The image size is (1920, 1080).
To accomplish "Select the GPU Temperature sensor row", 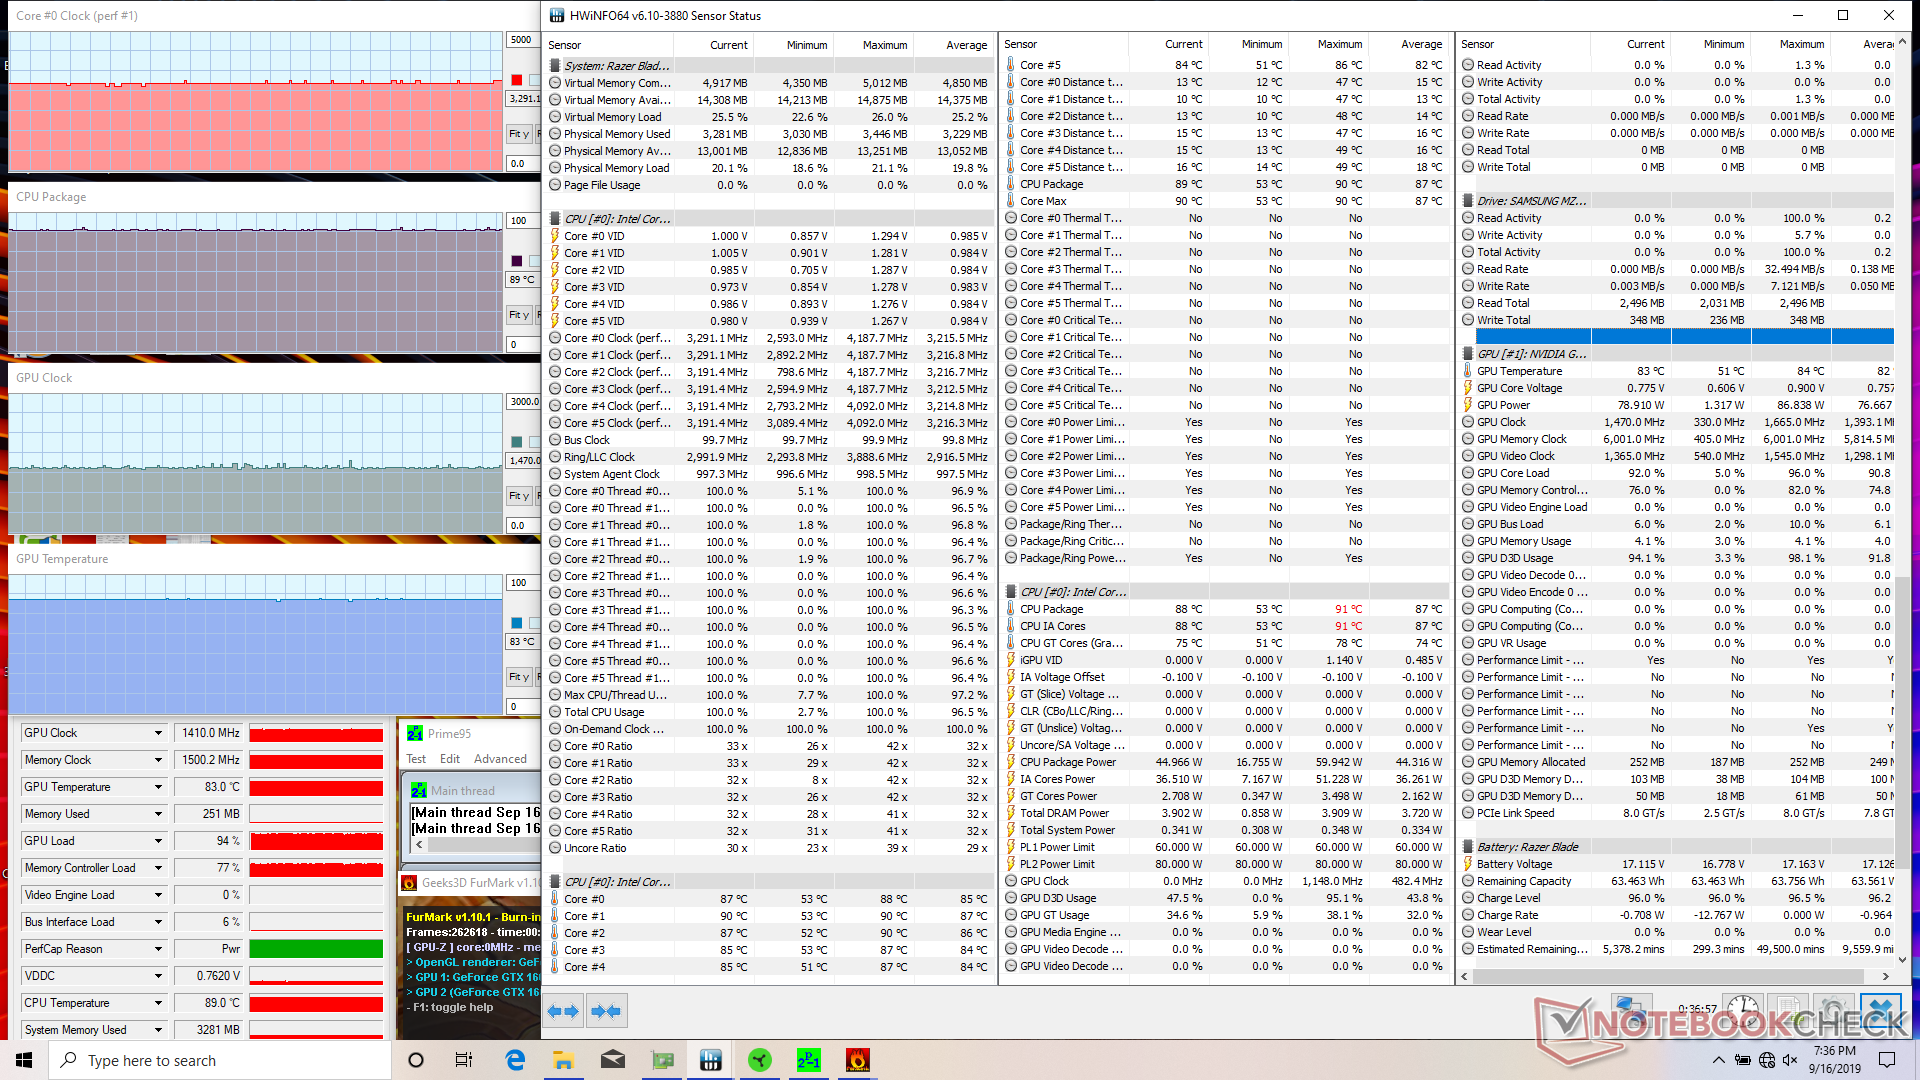I will tap(1519, 371).
